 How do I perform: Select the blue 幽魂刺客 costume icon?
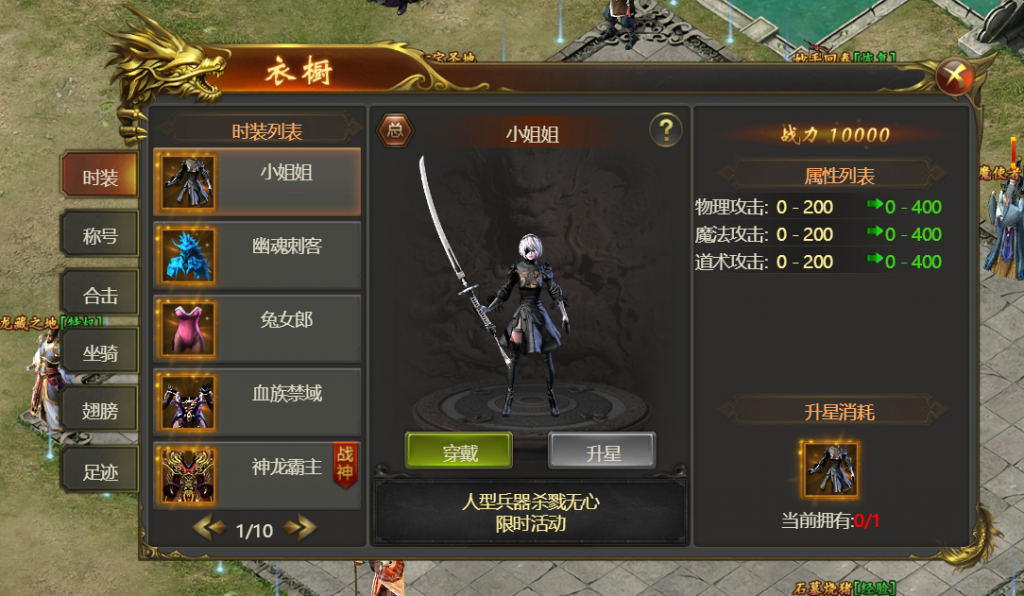pos(187,255)
